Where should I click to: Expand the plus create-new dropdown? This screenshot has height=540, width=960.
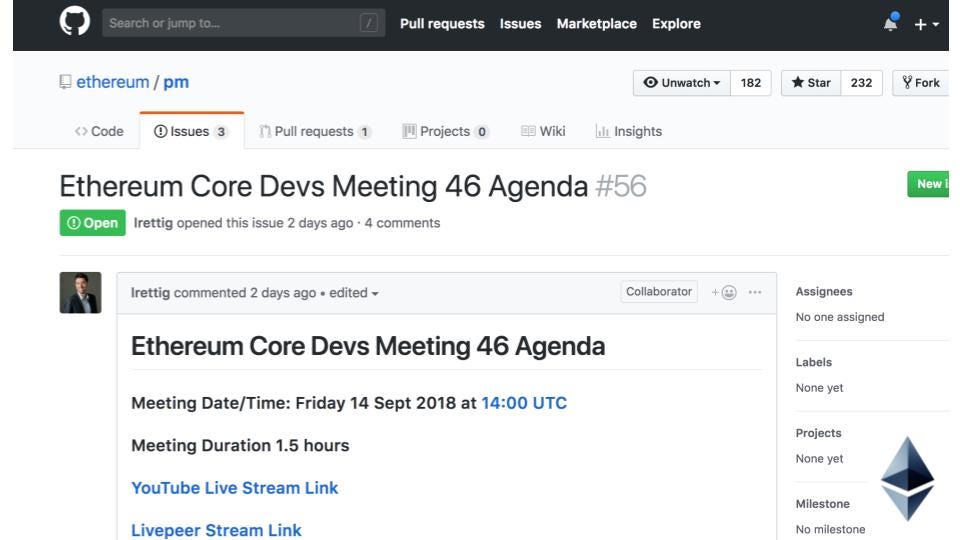coord(926,24)
